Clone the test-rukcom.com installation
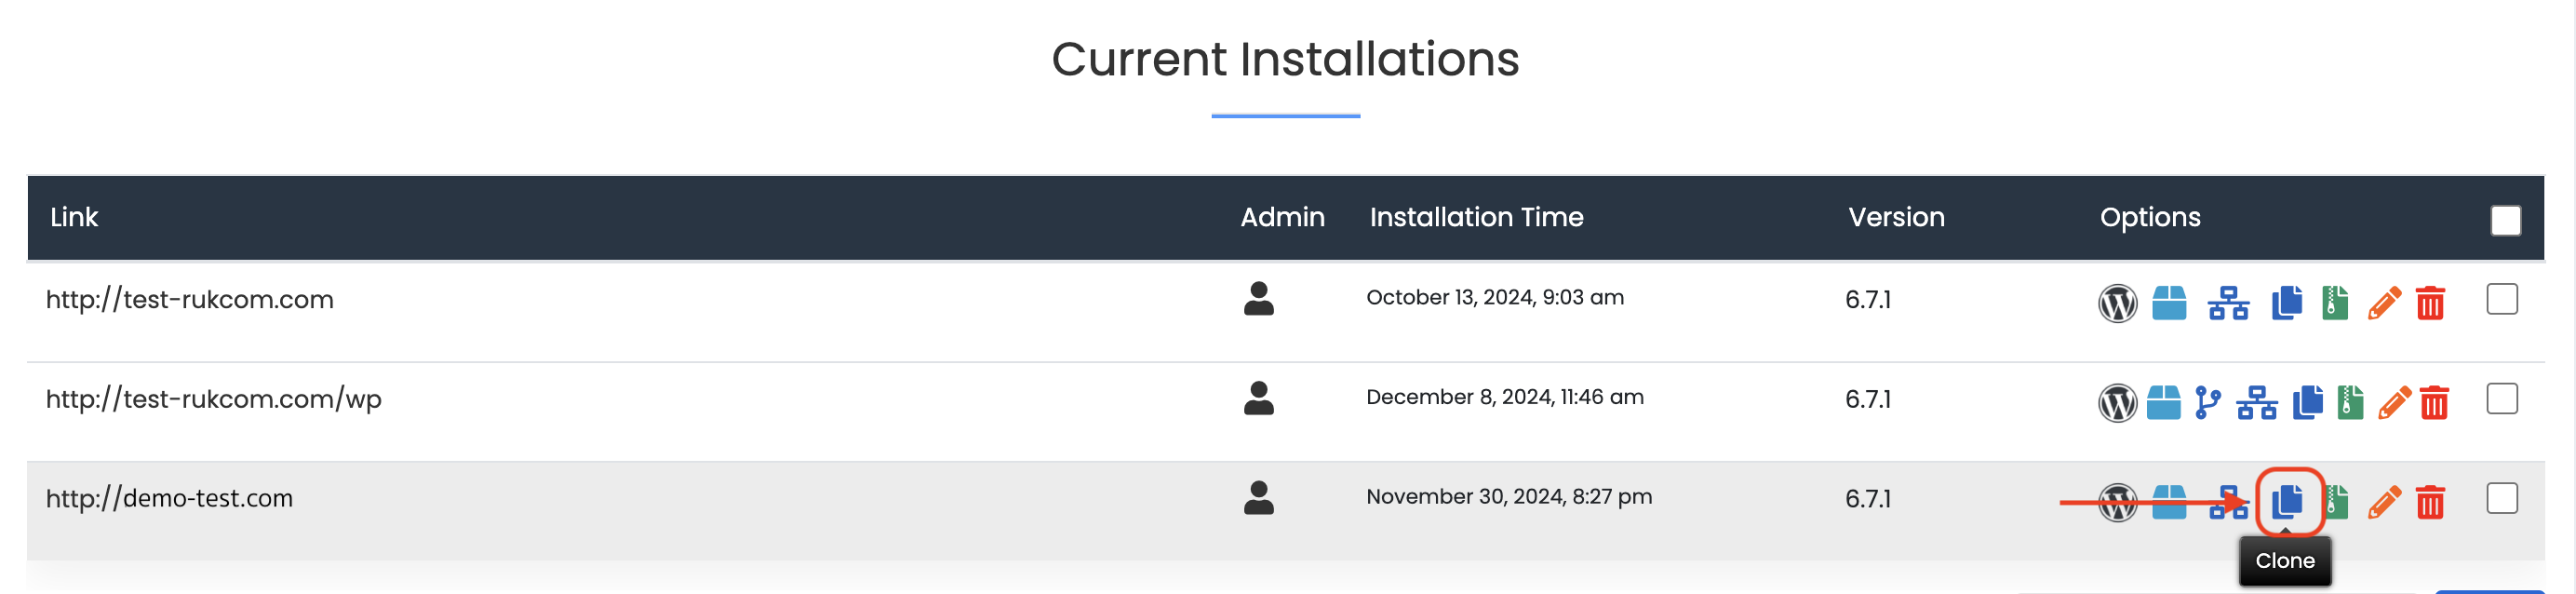Viewport: 2576px width, 594px height. (x=2286, y=303)
